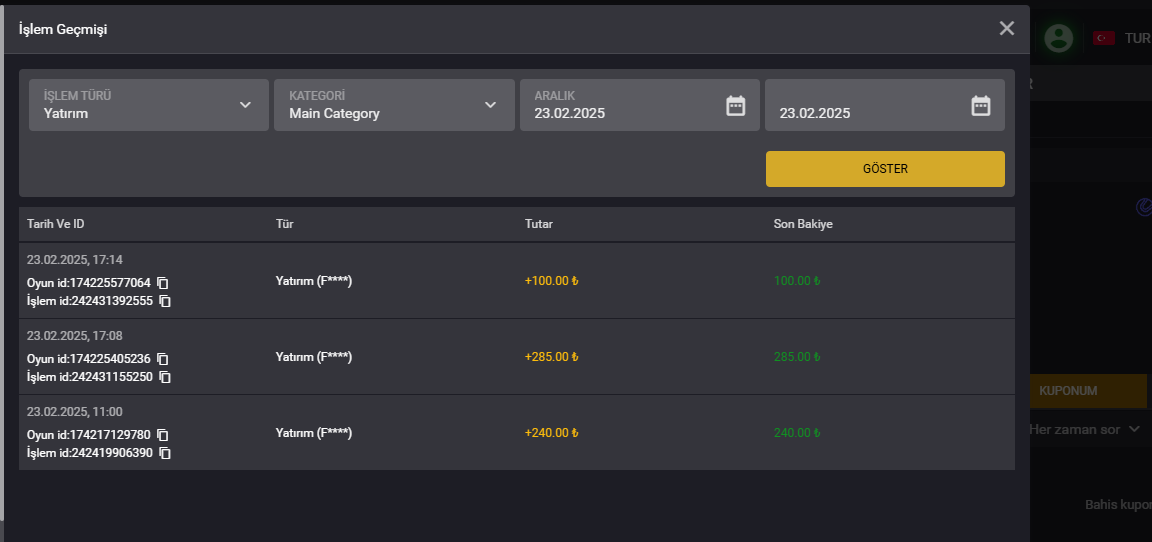The height and width of the screenshot is (542, 1152).
Task: Click the end date field 23.02.2025
Action: click(x=885, y=105)
